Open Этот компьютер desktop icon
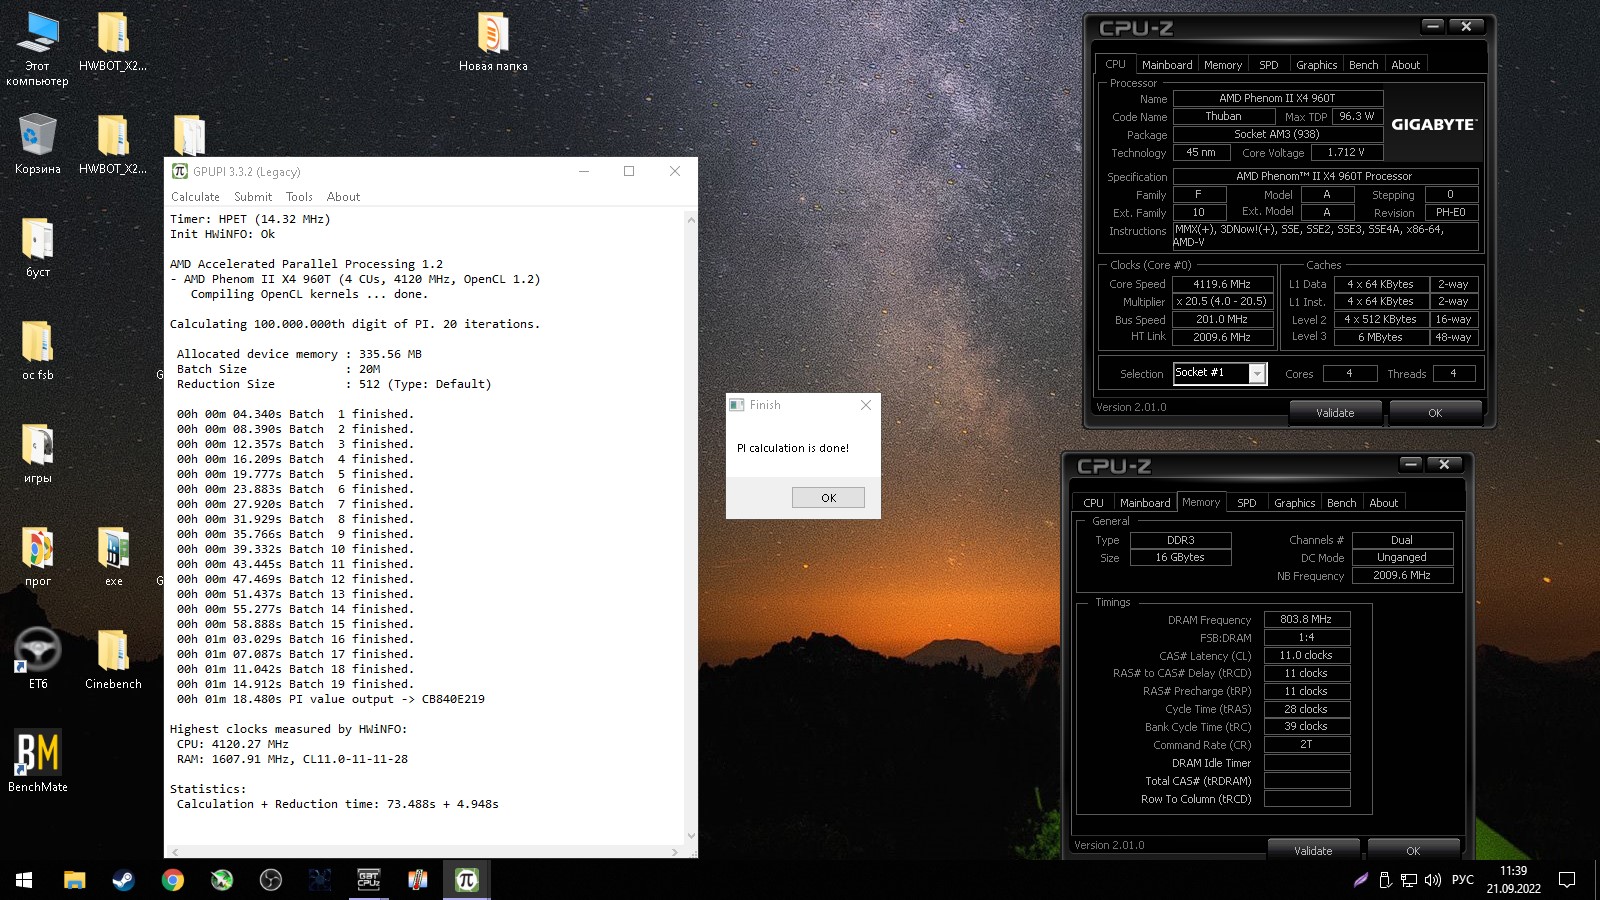This screenshot has width=1600, height=900. click(x=37, y=49)
